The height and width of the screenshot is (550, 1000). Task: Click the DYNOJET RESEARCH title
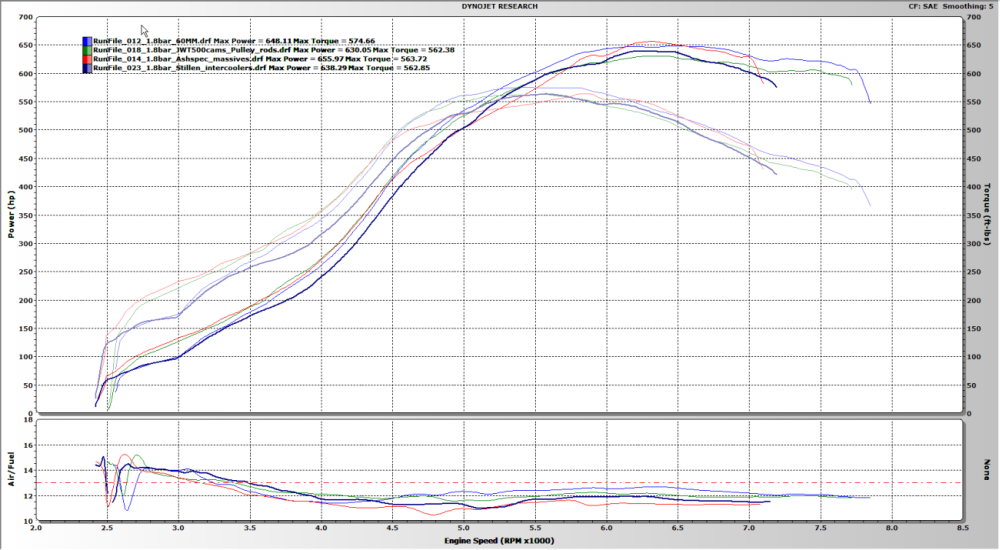pos(500,6)
